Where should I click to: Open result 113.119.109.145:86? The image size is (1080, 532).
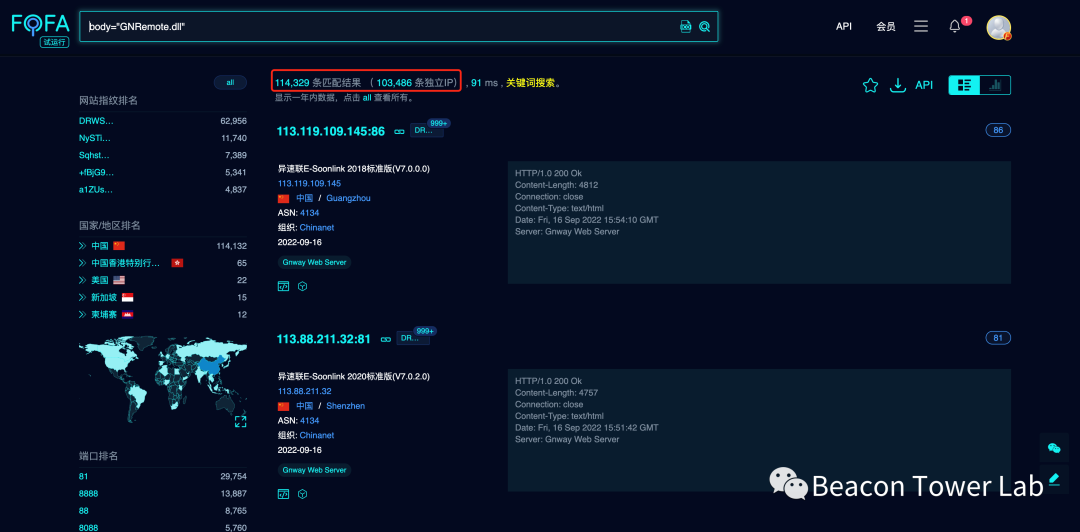[331, 131]
